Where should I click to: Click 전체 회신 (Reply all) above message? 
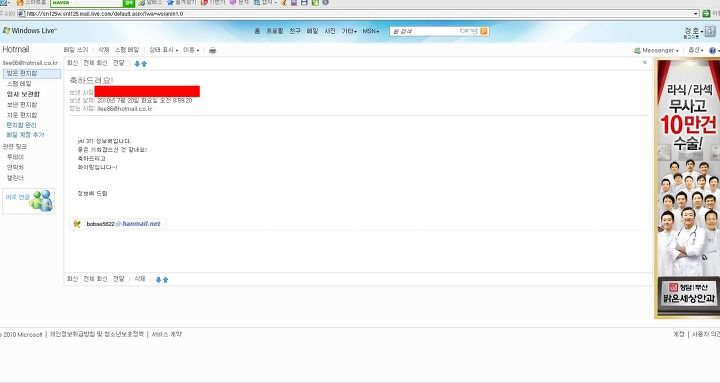(x=95, y=63)
